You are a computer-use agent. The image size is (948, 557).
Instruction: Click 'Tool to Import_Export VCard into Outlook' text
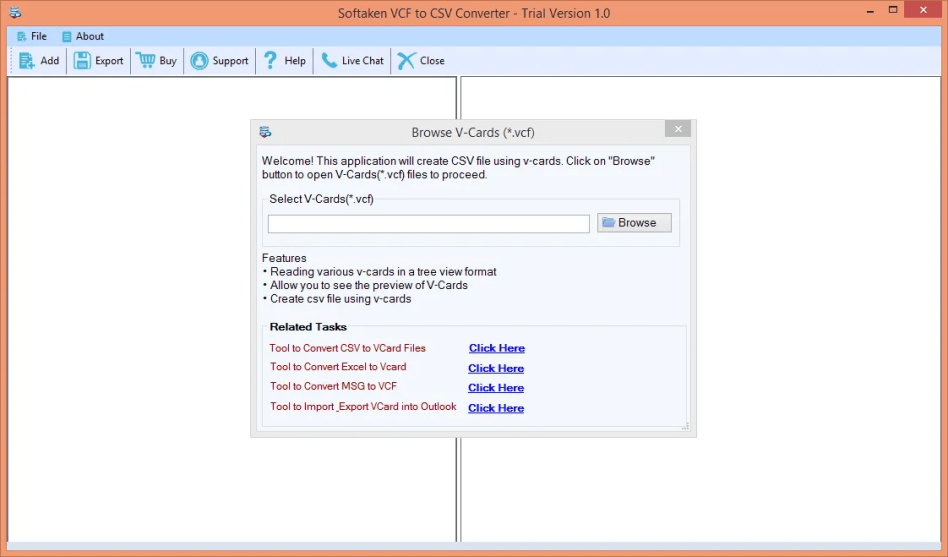tap(363, 406)
